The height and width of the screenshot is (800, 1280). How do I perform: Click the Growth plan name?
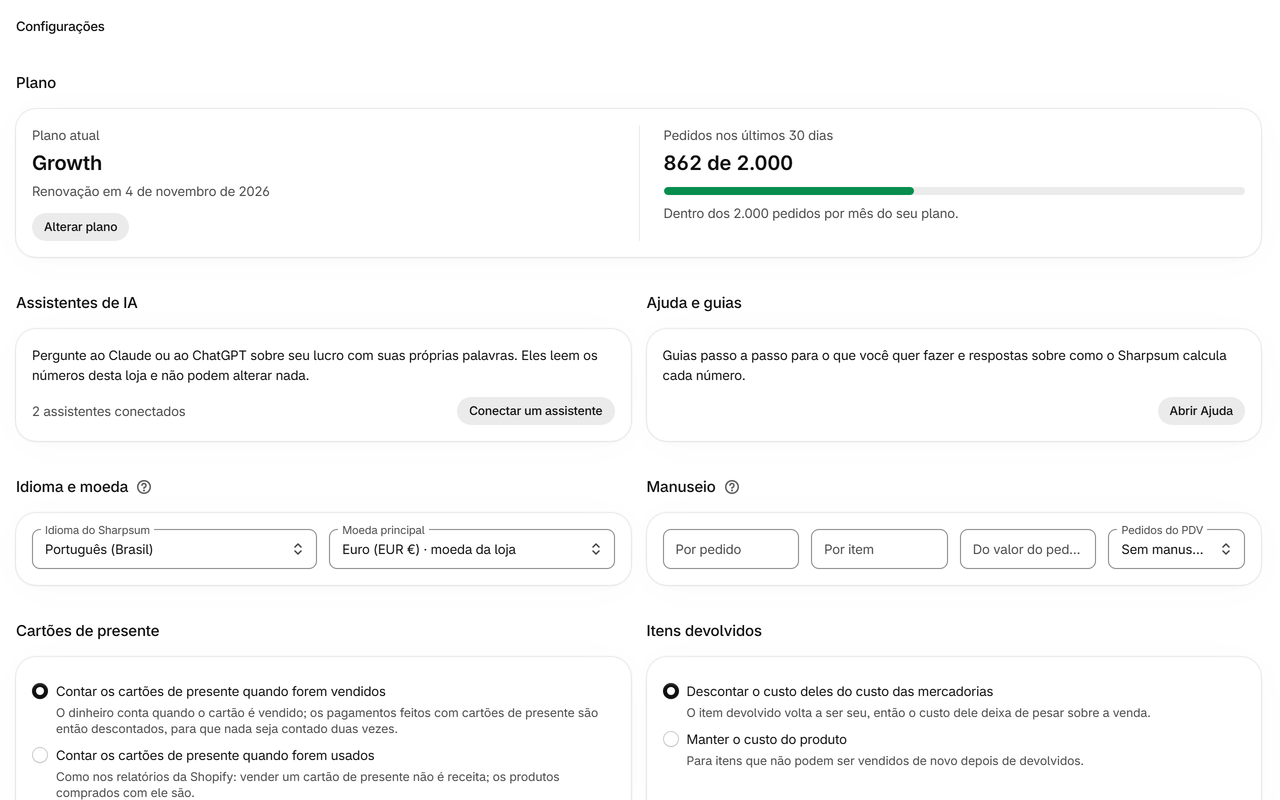coord(67,163)
